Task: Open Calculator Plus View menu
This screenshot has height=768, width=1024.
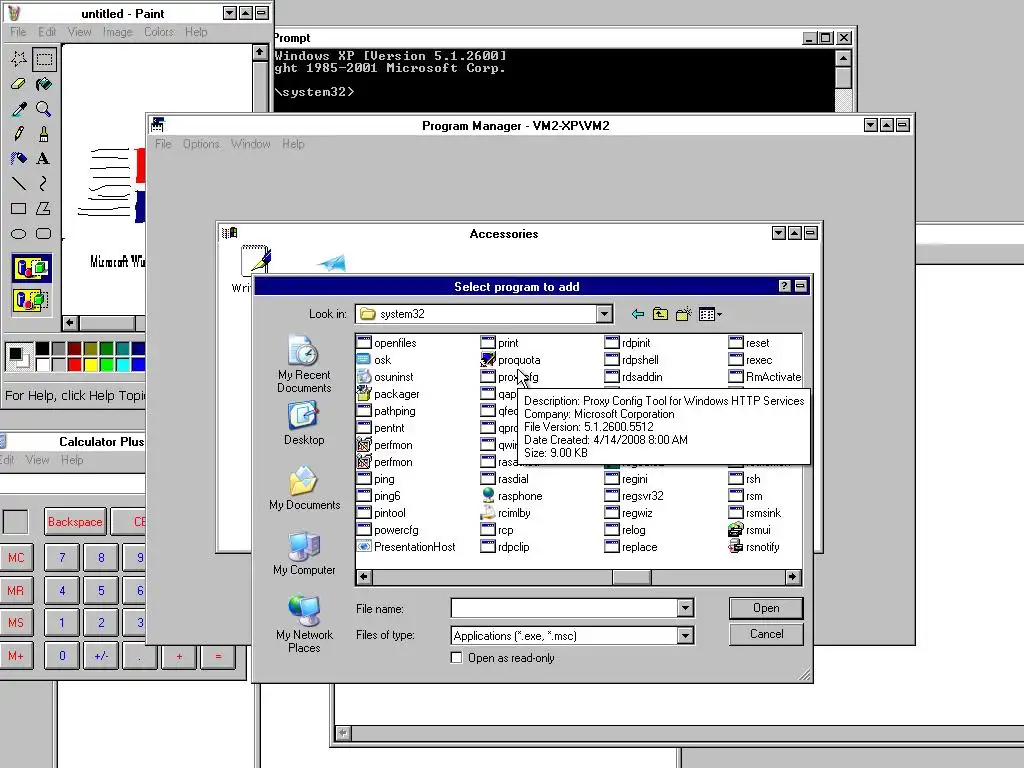Action: coord(37,460)
